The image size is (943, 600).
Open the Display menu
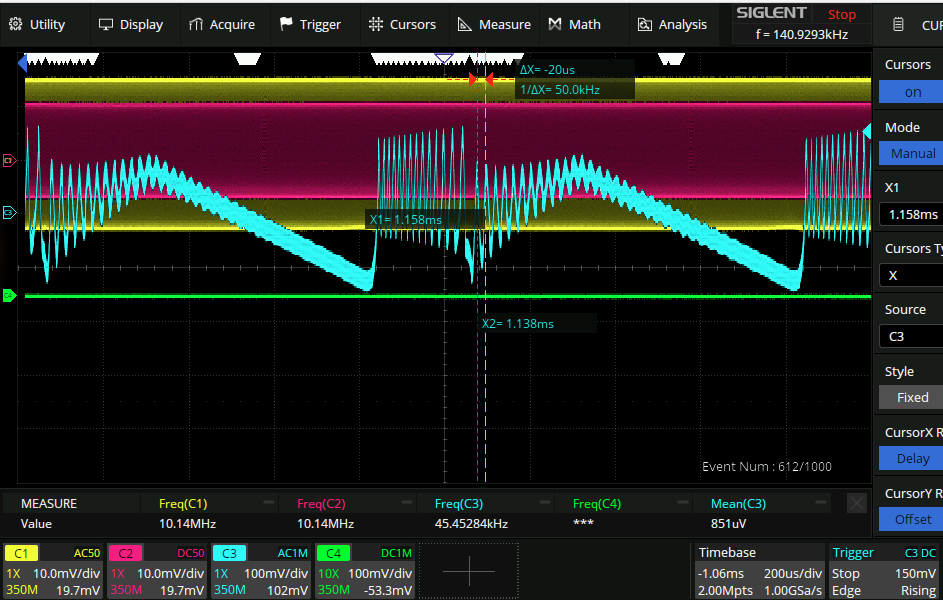tap(130, 24)
